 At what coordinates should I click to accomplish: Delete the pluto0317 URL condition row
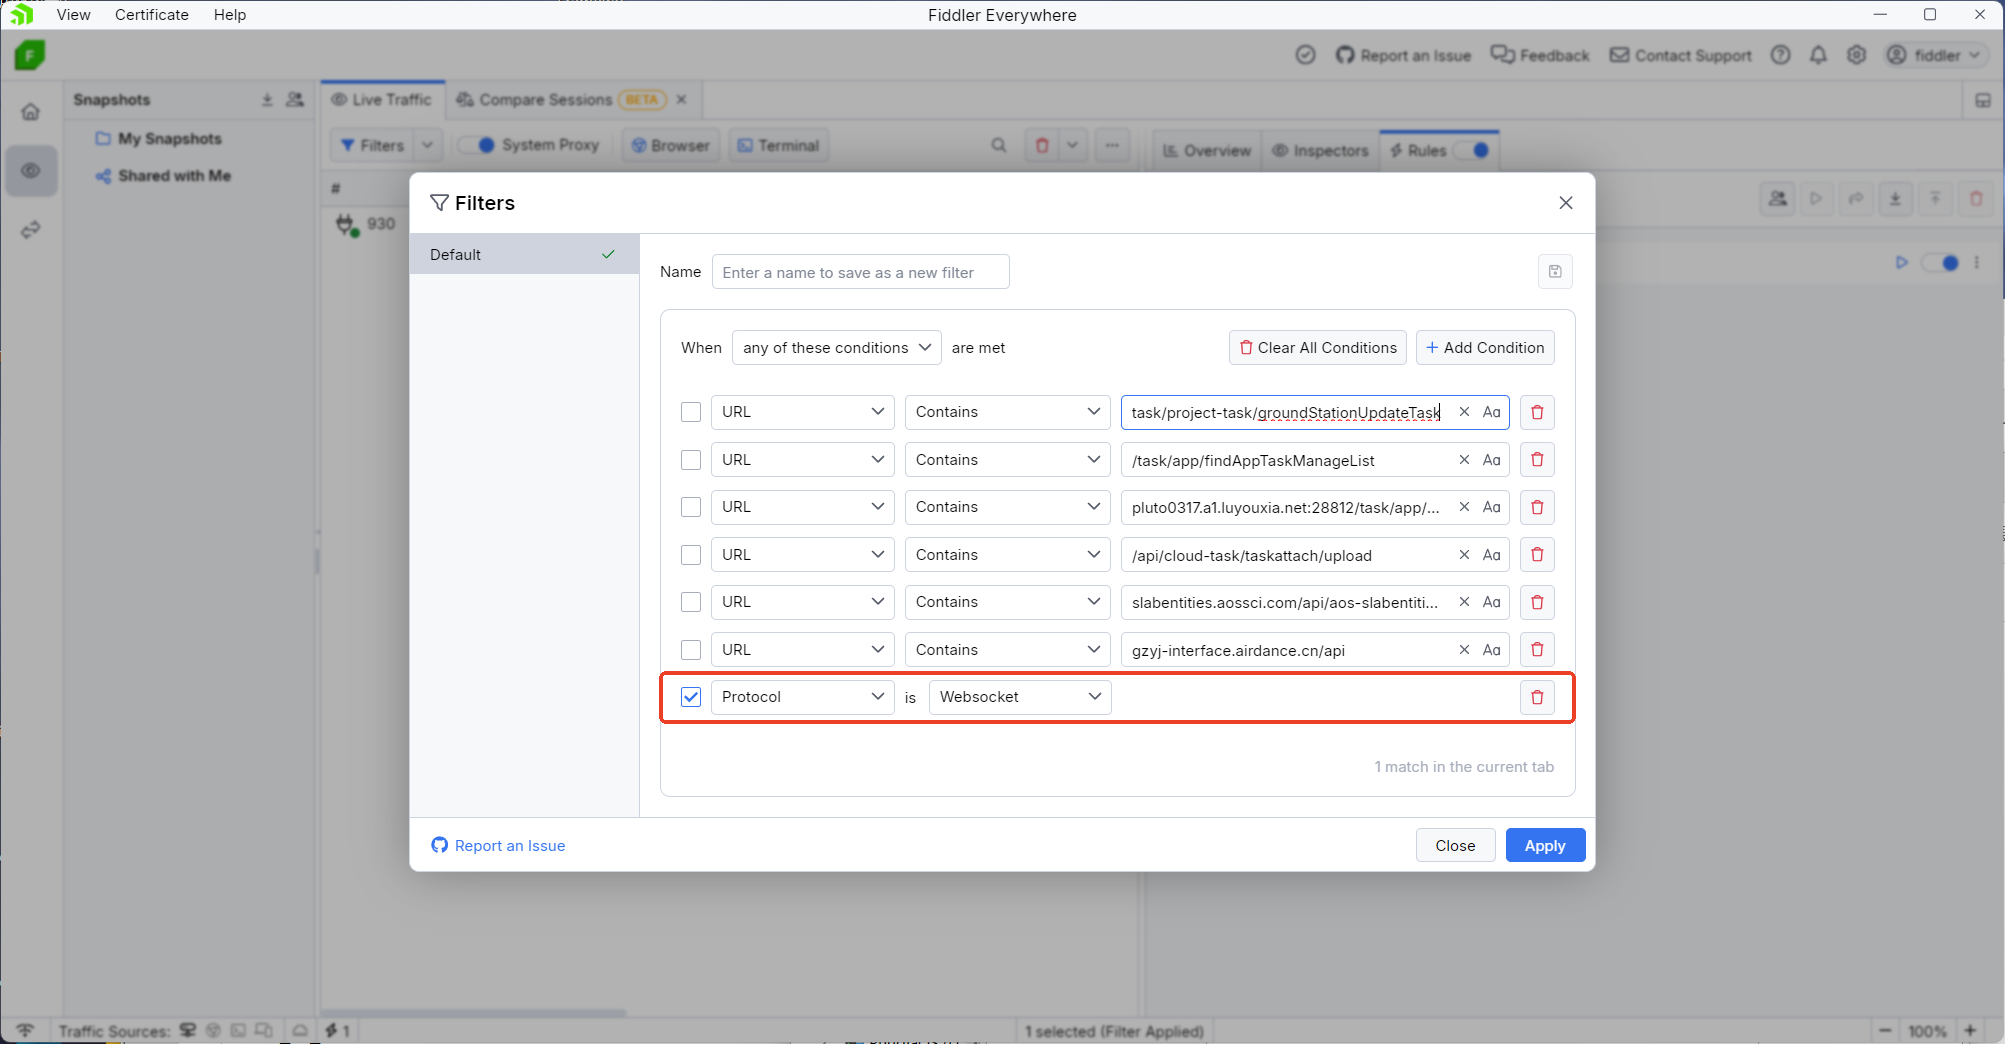point(1537,507)
